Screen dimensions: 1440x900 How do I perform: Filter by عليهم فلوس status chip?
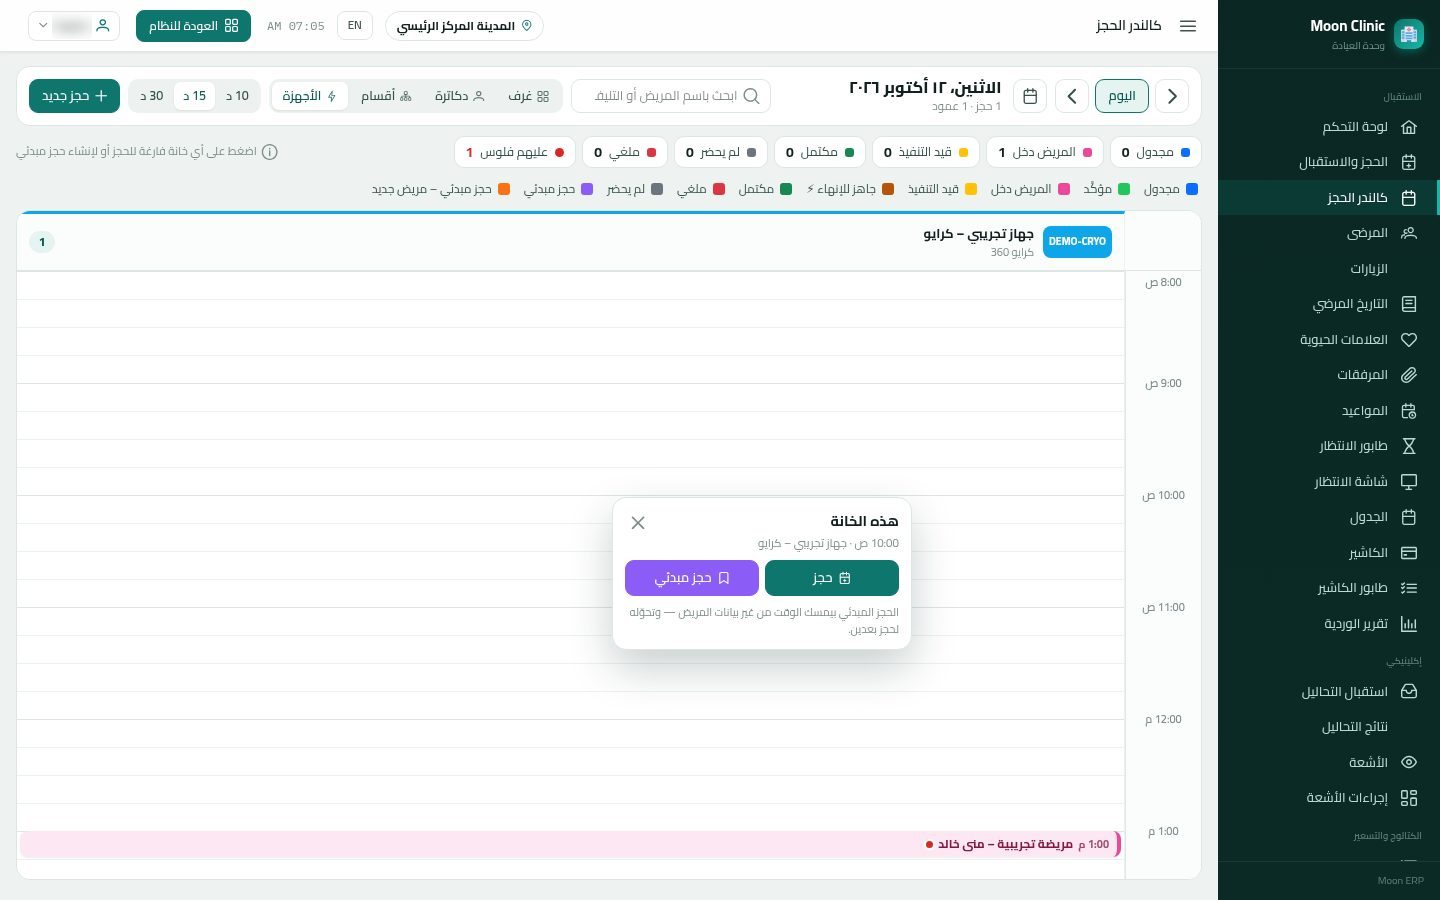point(515,152)
